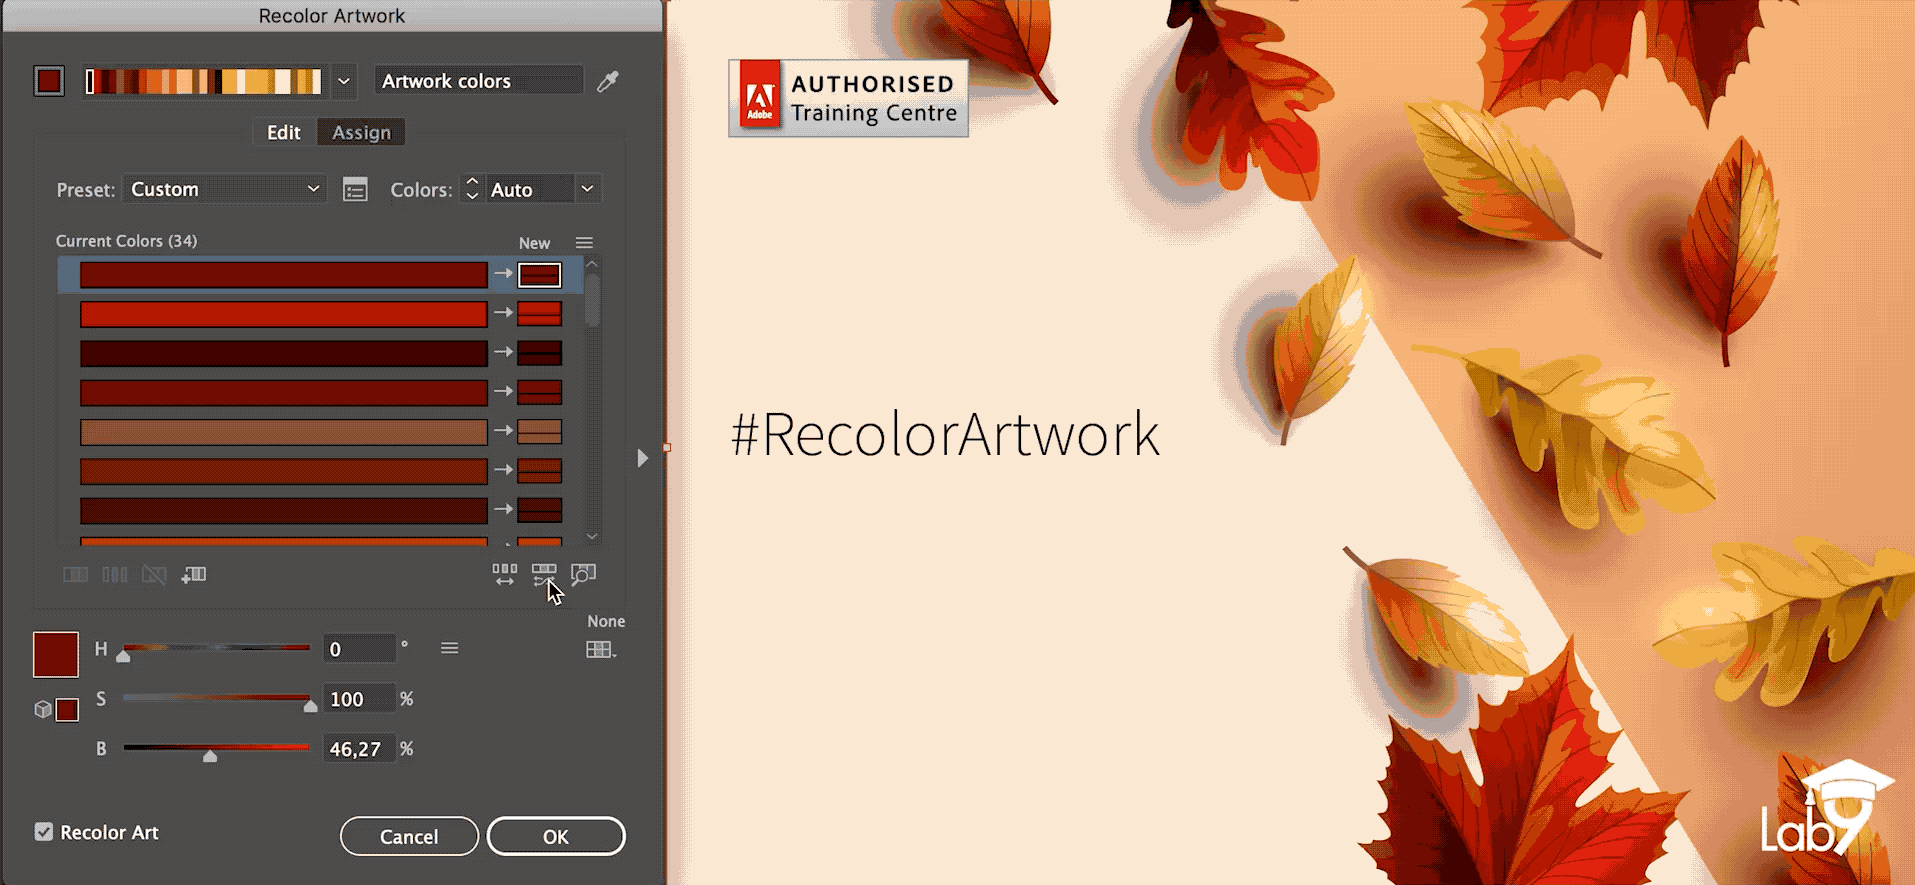The width and height of the screenshot is (1915, 885).
Task: Click the tan brown New color swatch
Action: tap(539, 432)
